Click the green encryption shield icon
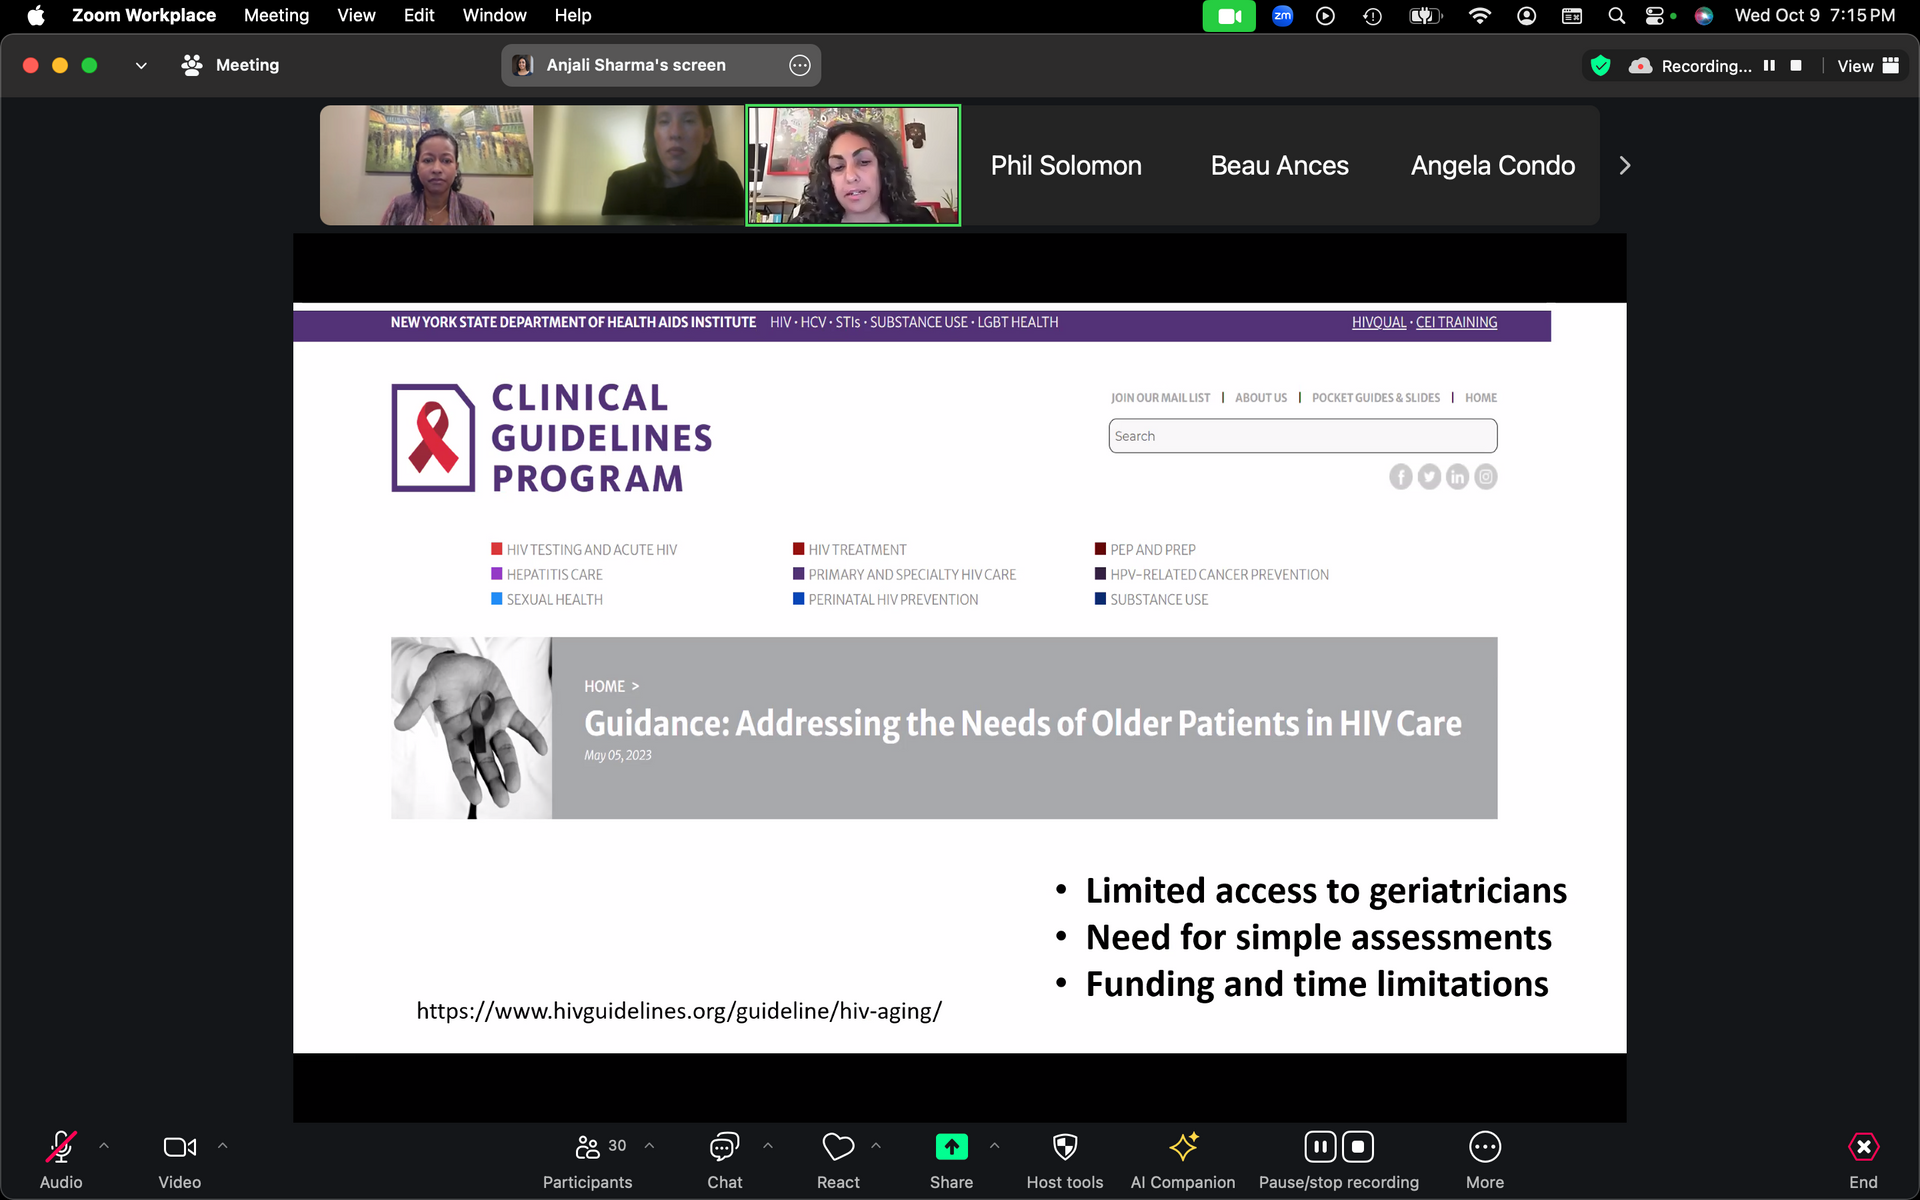 click(1601, 66)
